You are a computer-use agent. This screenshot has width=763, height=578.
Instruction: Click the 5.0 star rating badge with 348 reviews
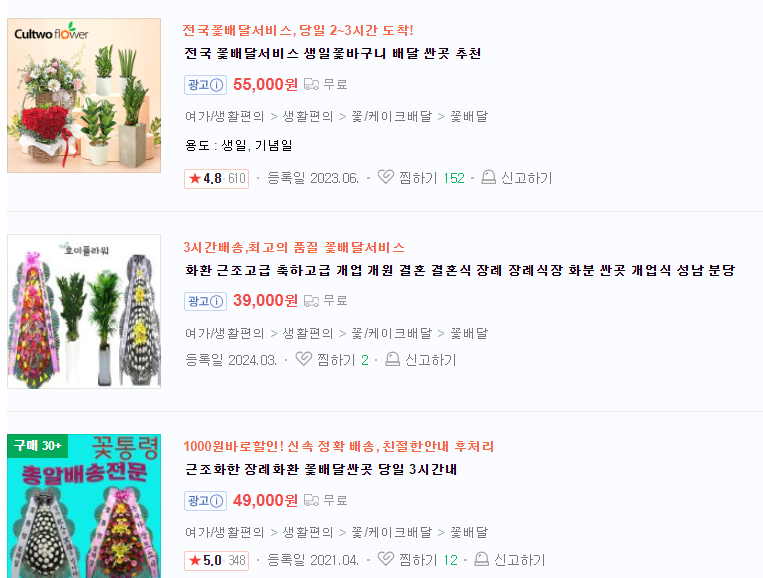217,560
